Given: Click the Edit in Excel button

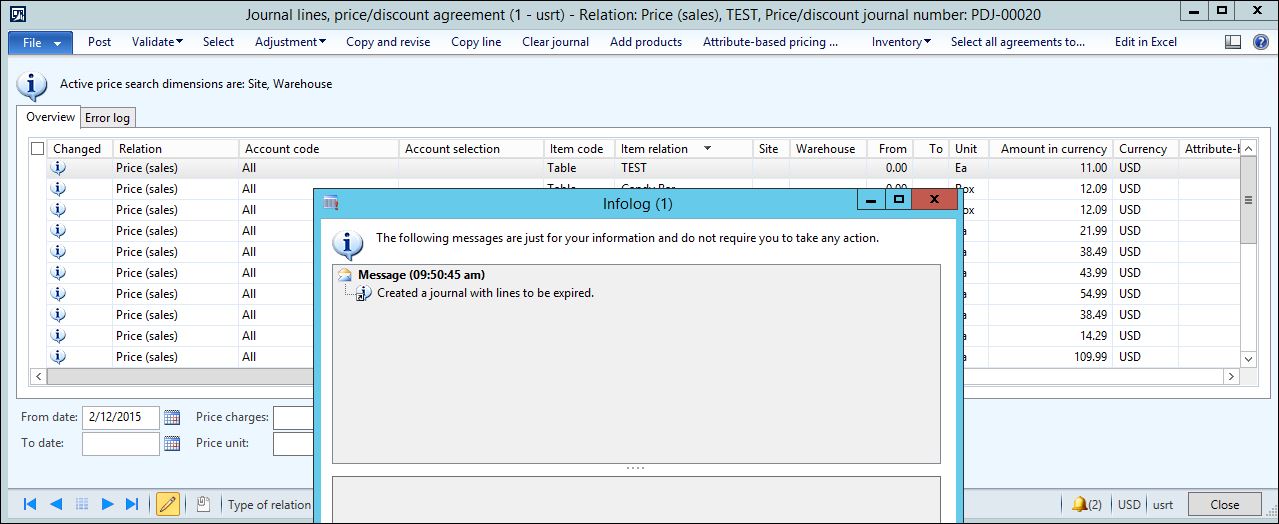Looking at the screenshot, I should [1145, 42].
